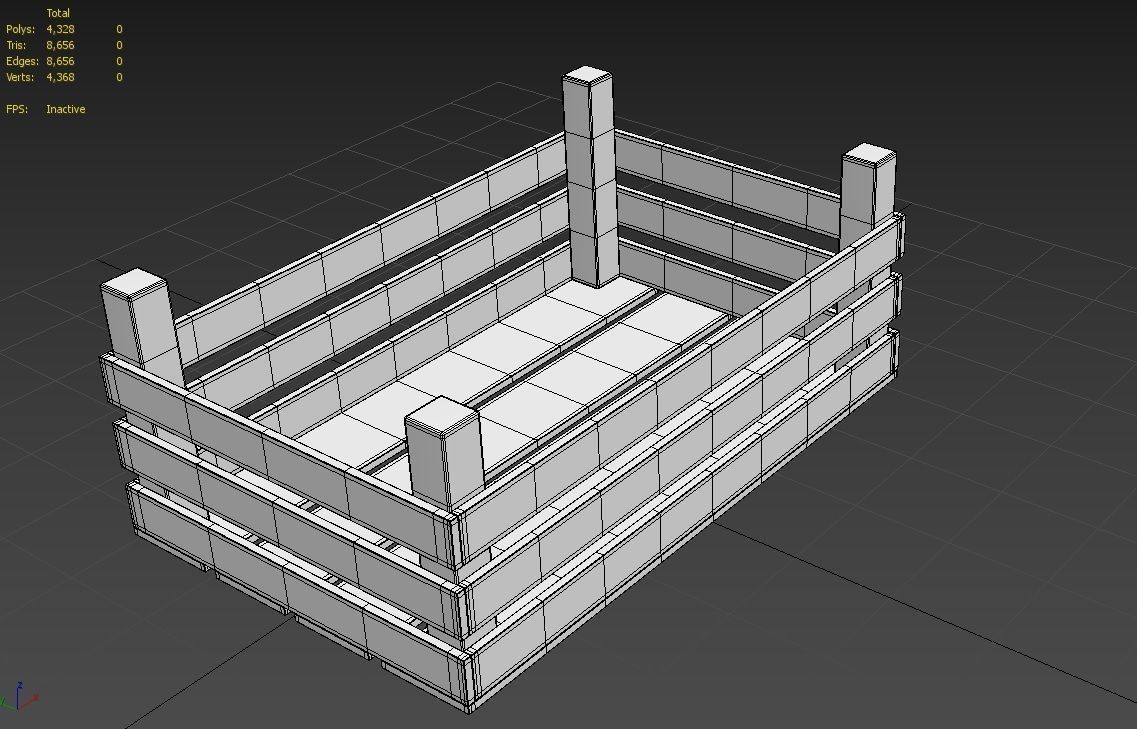Click the FPS 'Inactive' status text
The height and width of the screenshot is (729, 1137).
click(66, 109)
